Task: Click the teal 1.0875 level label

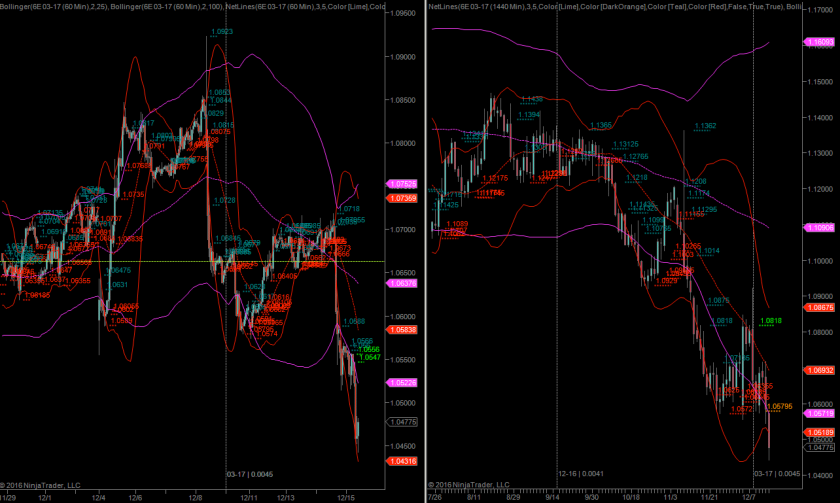Action: pyautogui.click(x=718, y=301)
